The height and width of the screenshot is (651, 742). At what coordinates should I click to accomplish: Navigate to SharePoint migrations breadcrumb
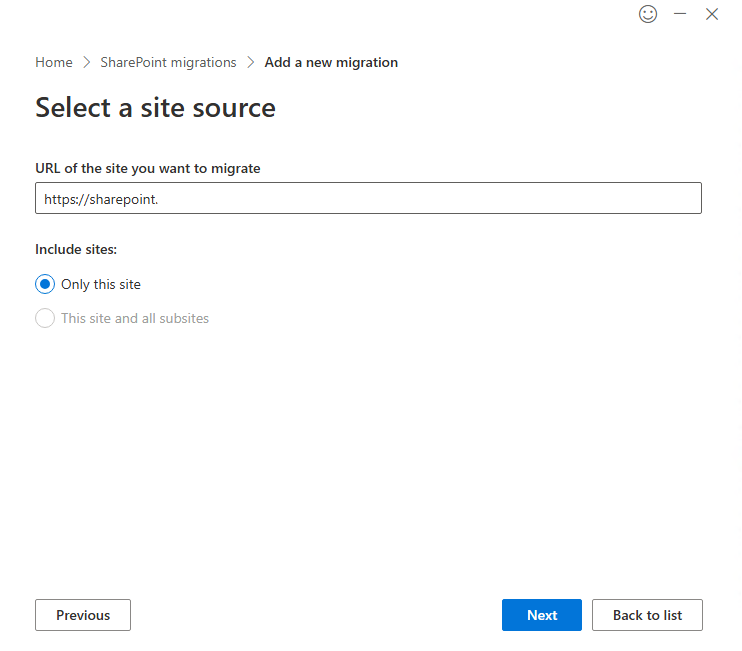168,63
